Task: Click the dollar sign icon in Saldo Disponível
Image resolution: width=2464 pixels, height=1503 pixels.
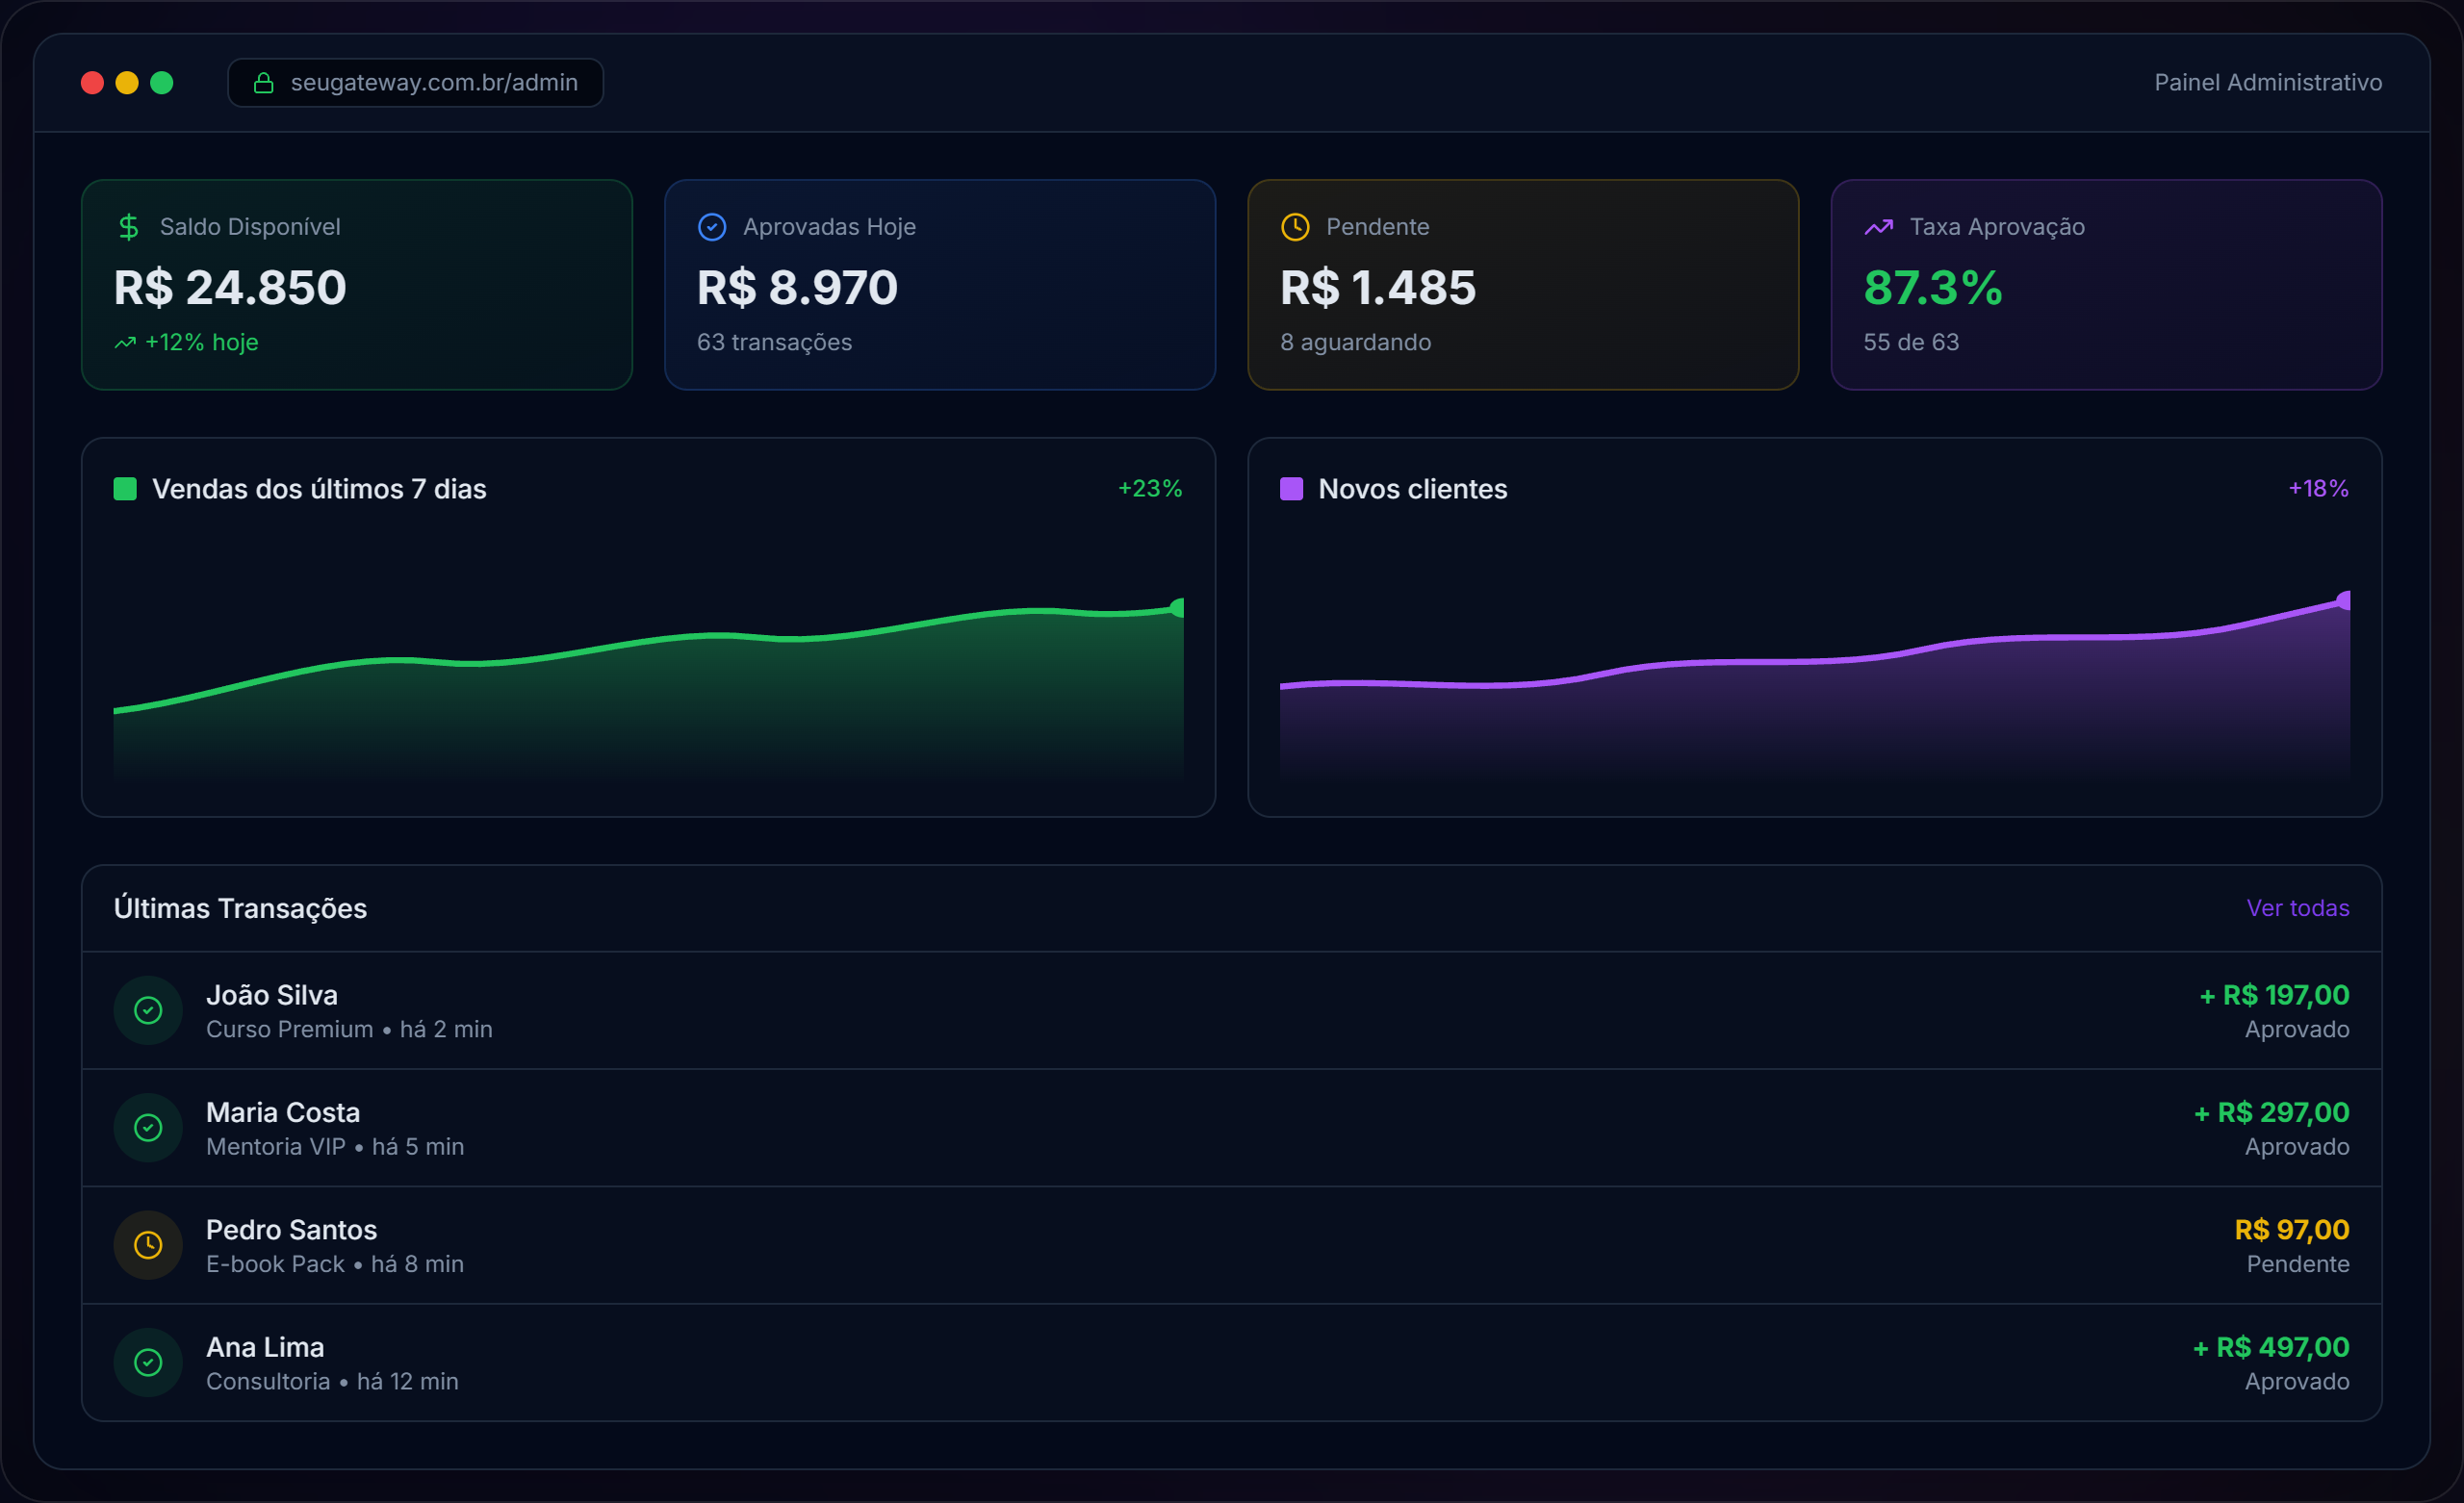Action: click(x=129, y=227)
